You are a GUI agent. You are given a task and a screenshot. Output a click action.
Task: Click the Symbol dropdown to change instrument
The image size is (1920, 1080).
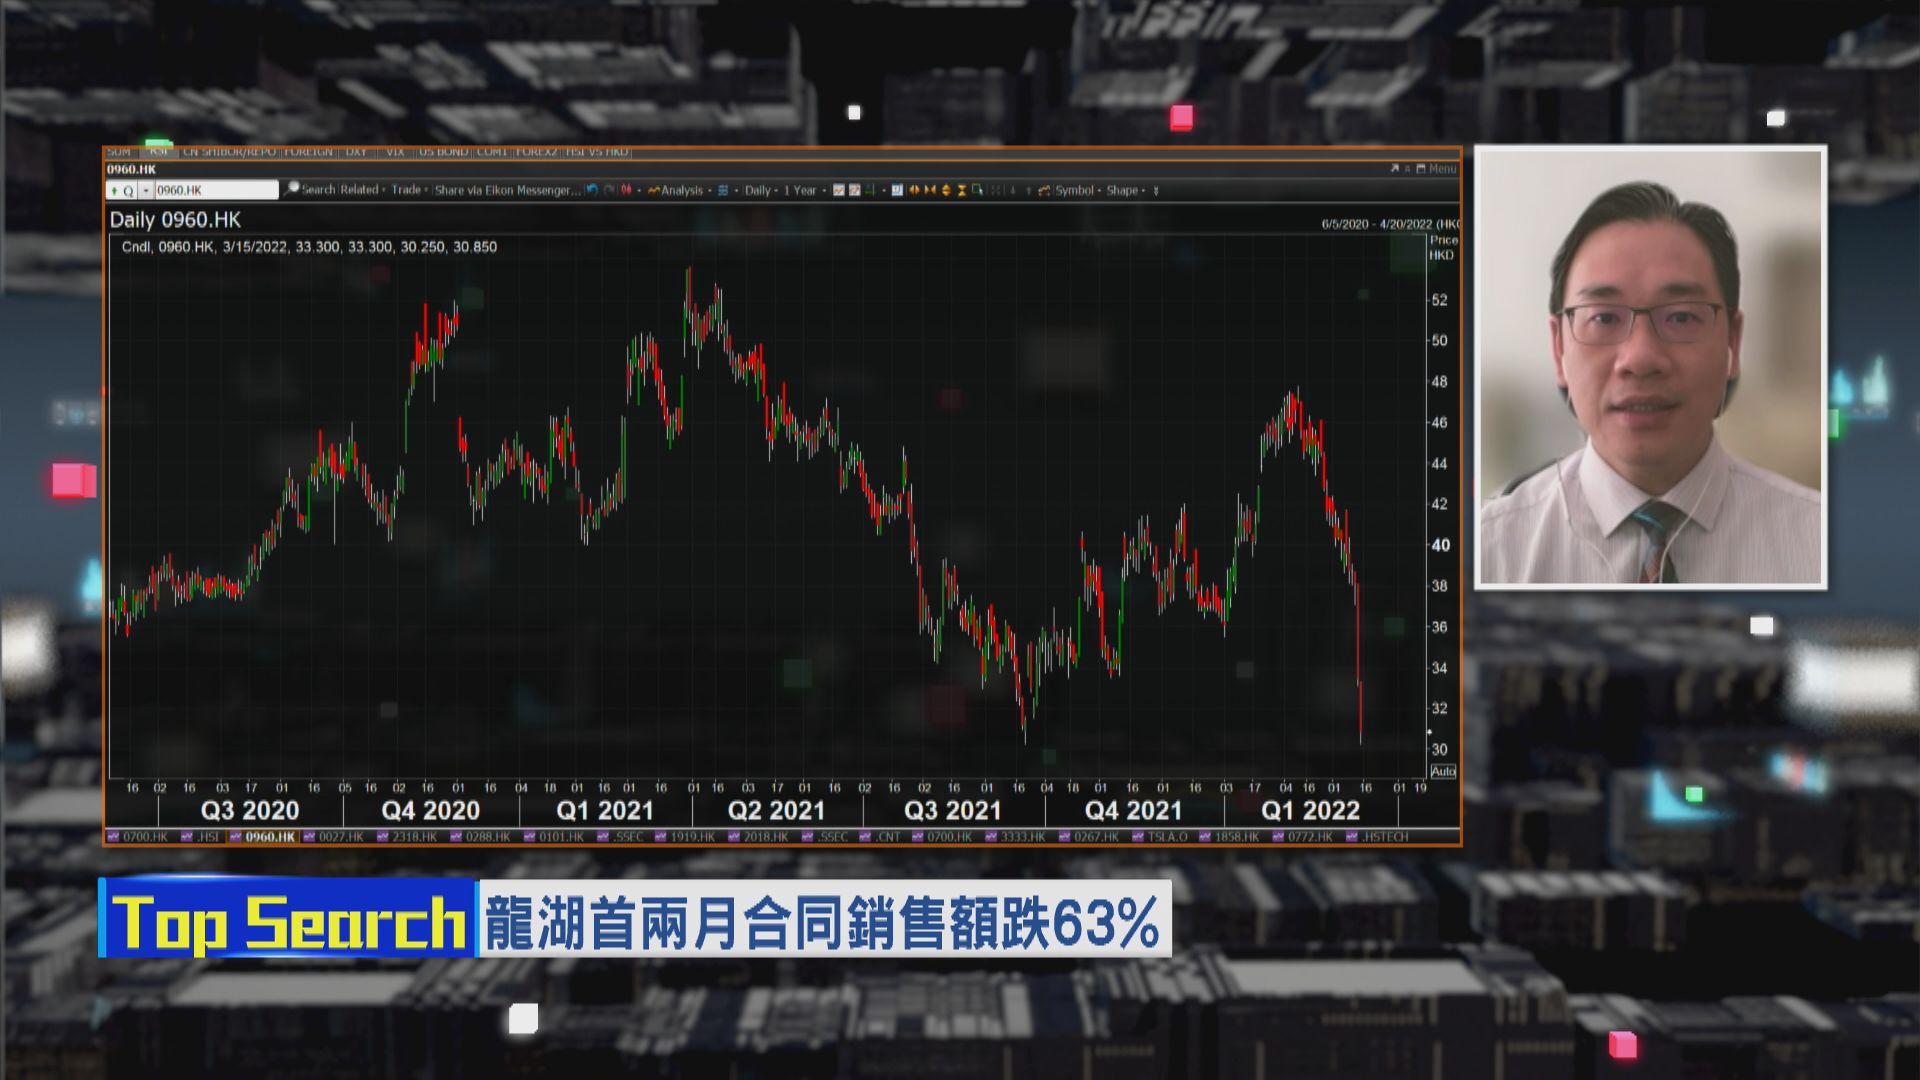pos(1077,190)
